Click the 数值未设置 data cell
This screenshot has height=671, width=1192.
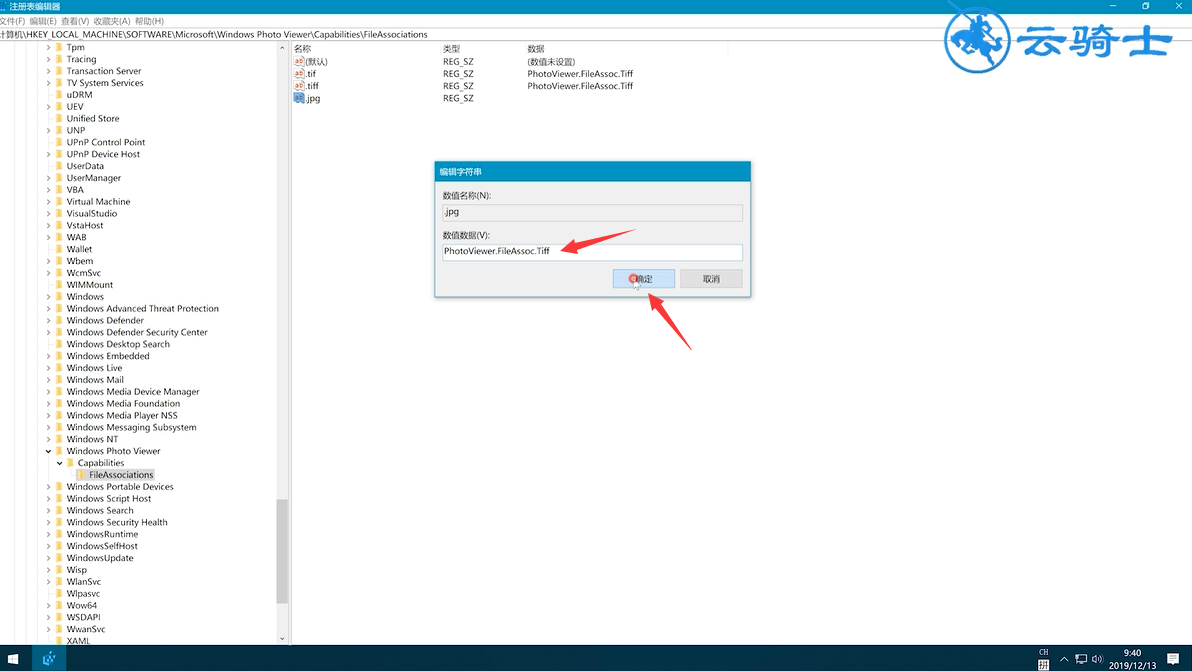[551, 62]
